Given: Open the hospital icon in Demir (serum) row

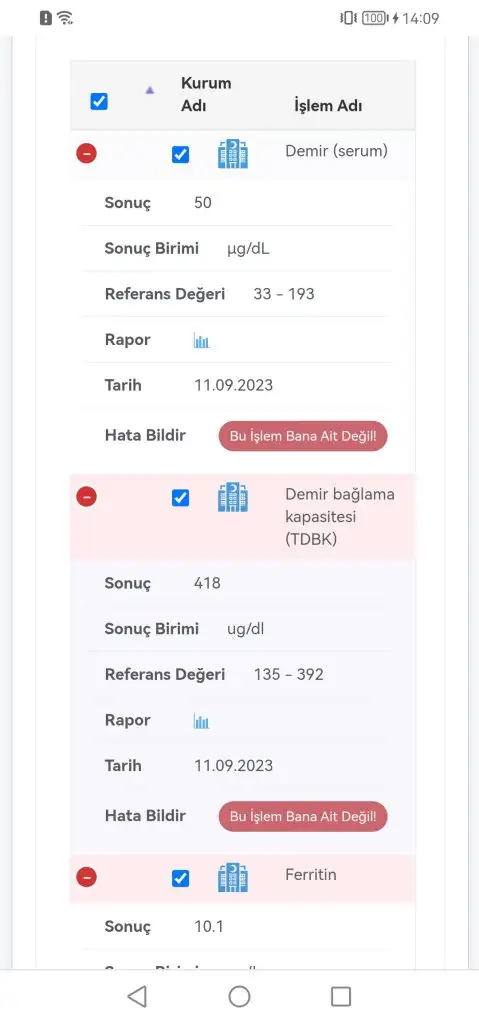Looking at the screenshot, I should (x=233, y=155).
